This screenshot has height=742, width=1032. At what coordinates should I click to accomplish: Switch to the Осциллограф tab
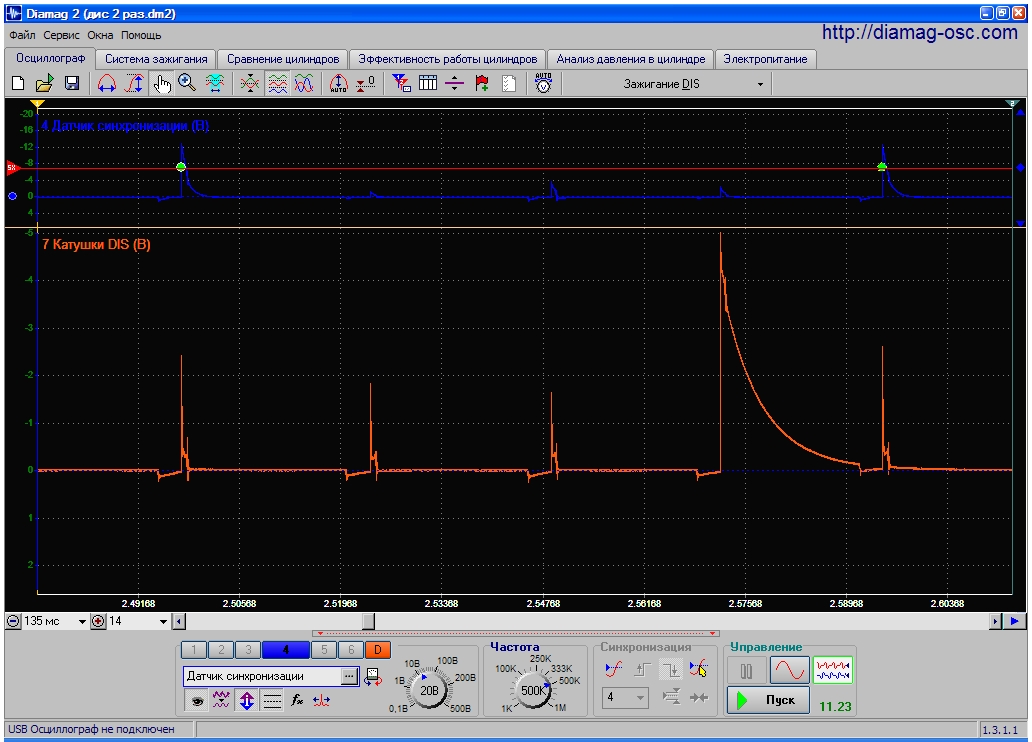(x=51, y=59)
